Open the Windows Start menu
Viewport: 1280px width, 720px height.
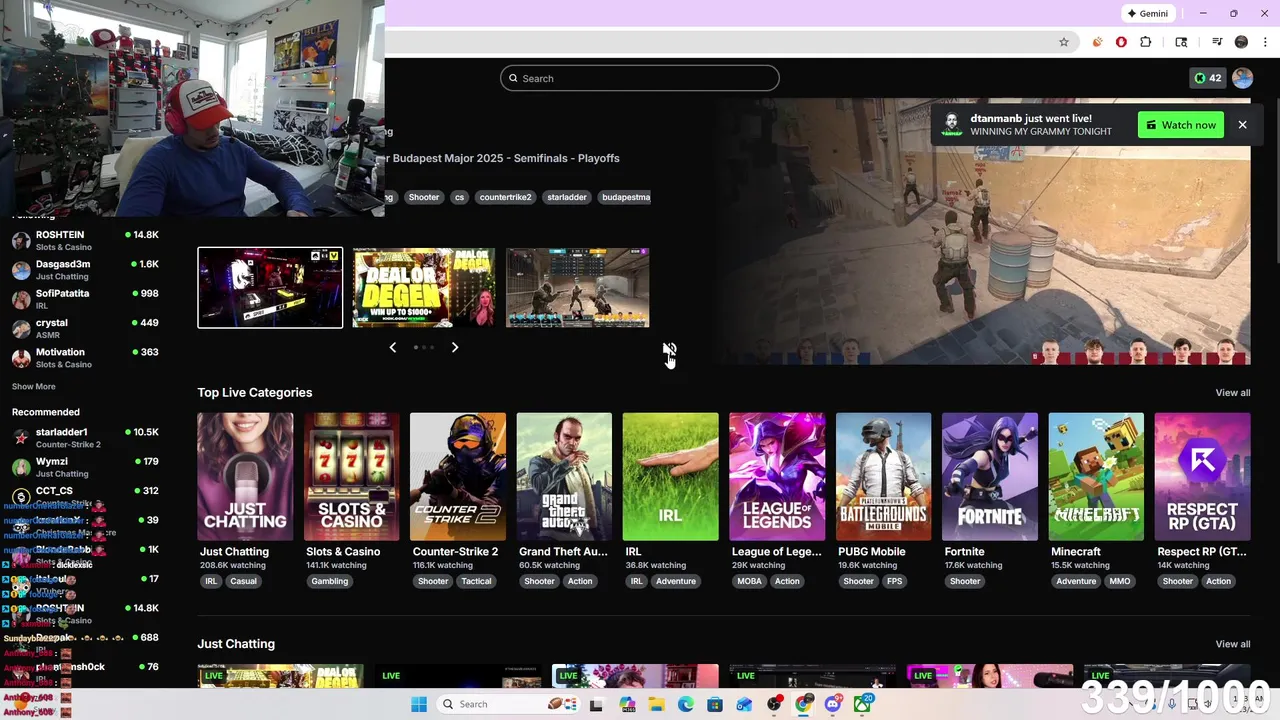pos(419,704)
